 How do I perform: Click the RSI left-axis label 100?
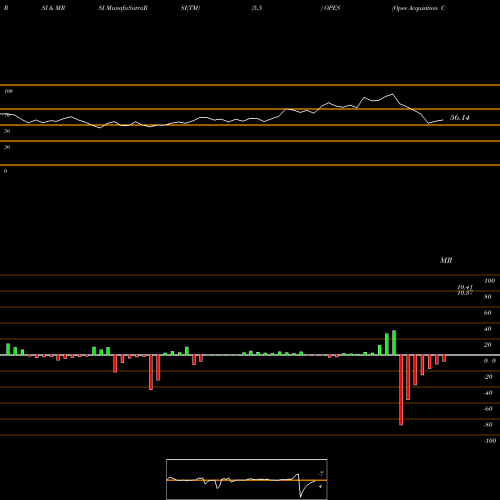[8, 91]
